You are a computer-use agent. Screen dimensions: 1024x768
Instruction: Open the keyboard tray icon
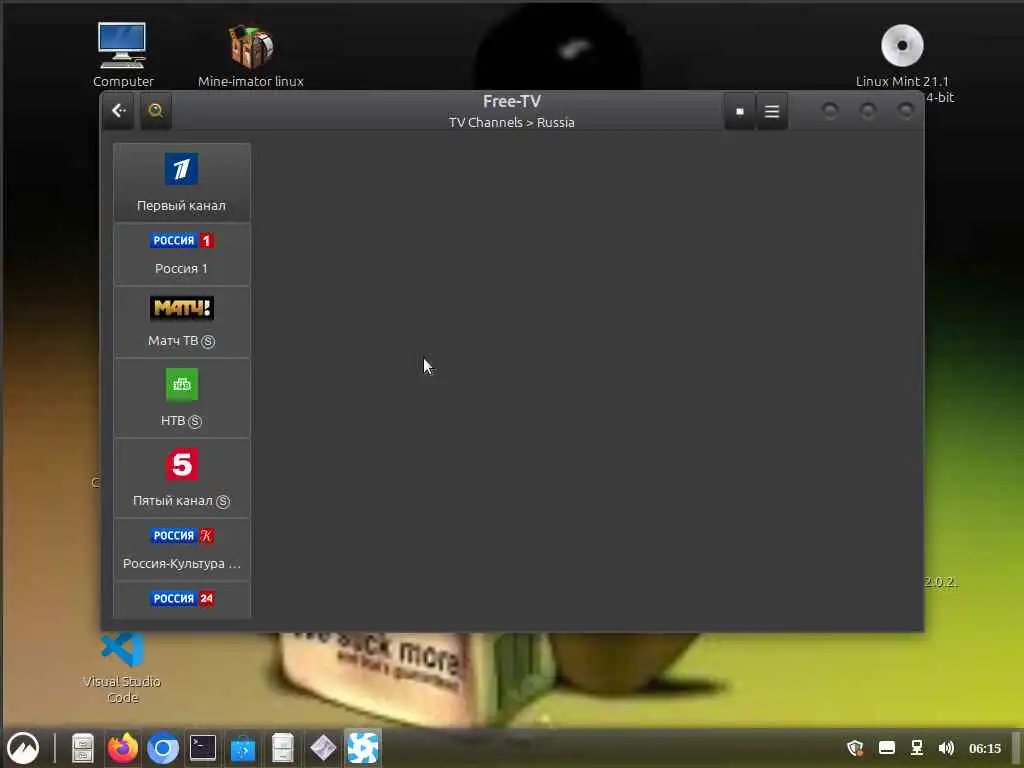(x=887, y=748)
